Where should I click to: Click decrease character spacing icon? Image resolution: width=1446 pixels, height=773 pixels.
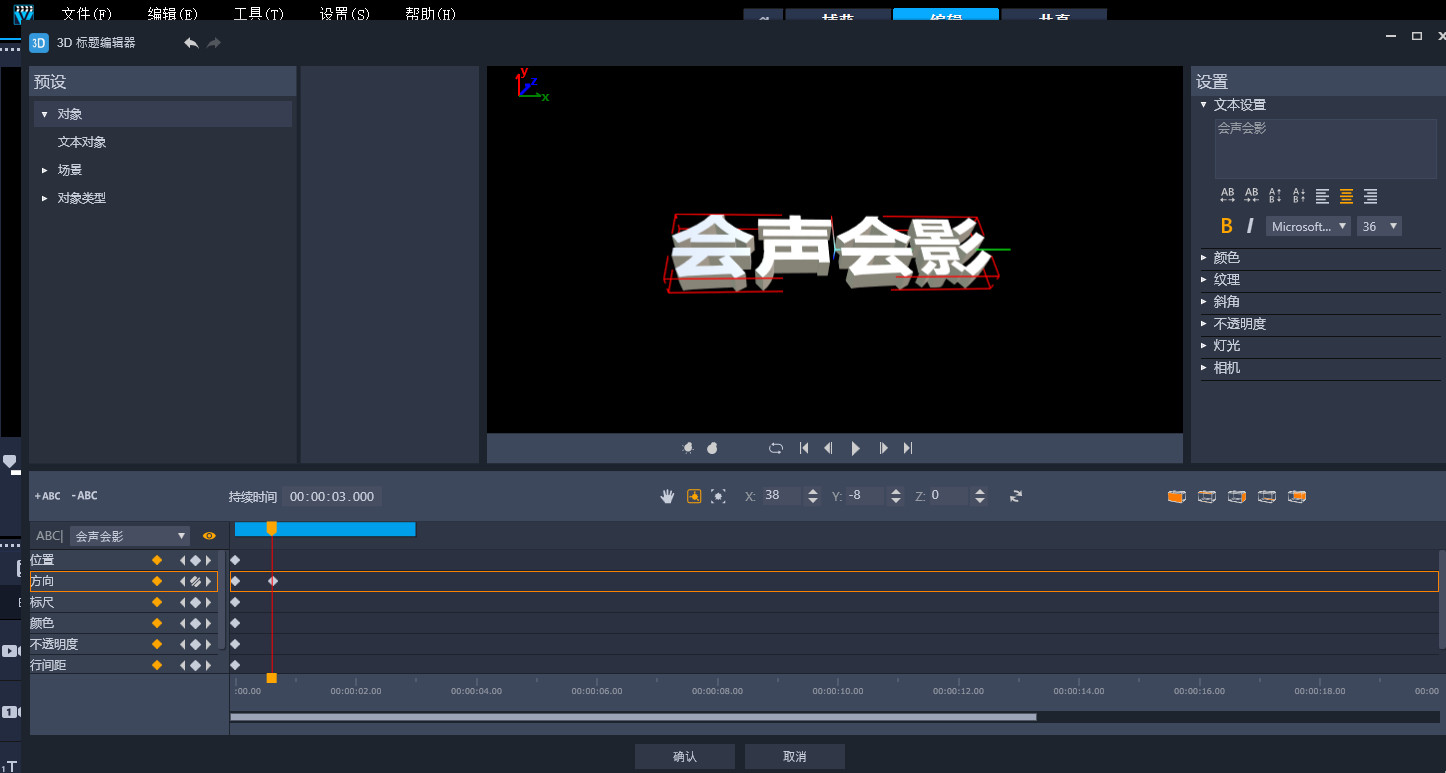(1251, 196)
